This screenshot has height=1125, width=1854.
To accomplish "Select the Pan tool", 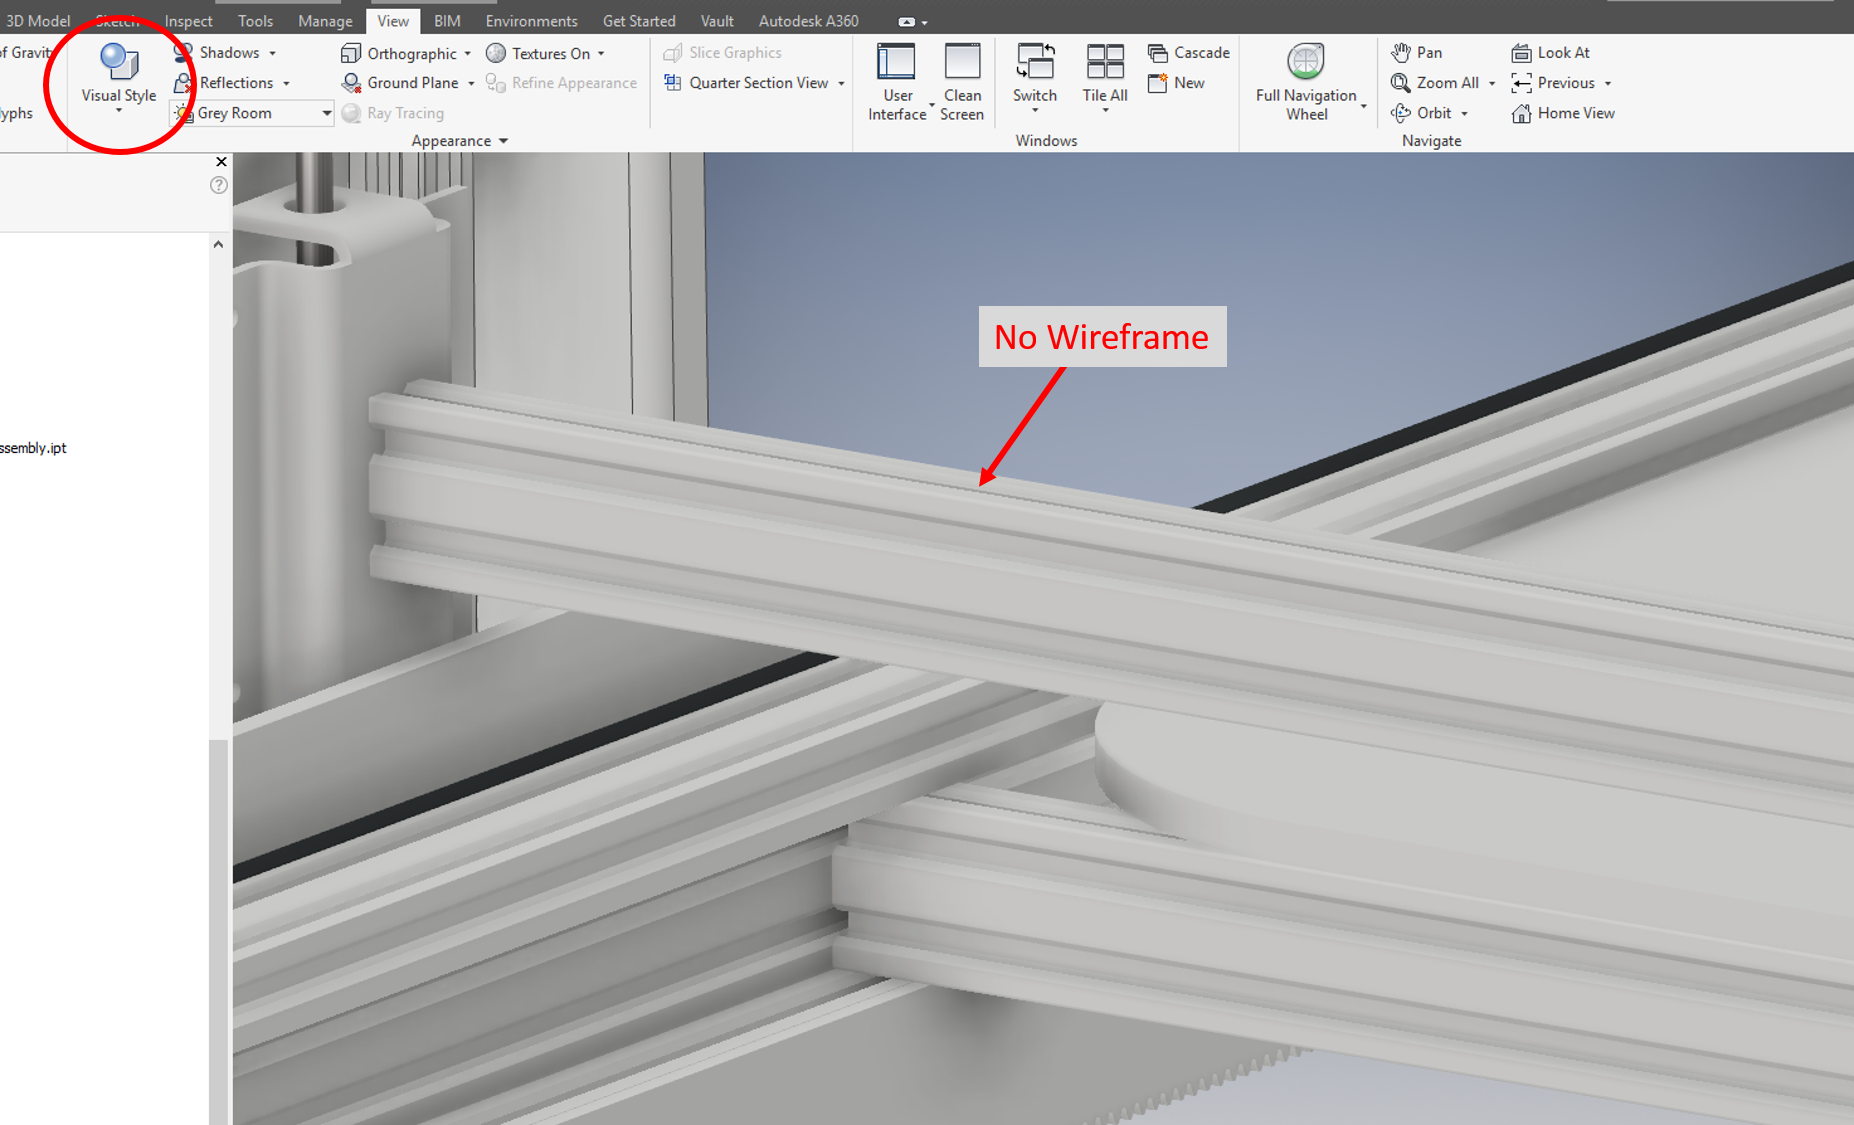I will 1417,52.
